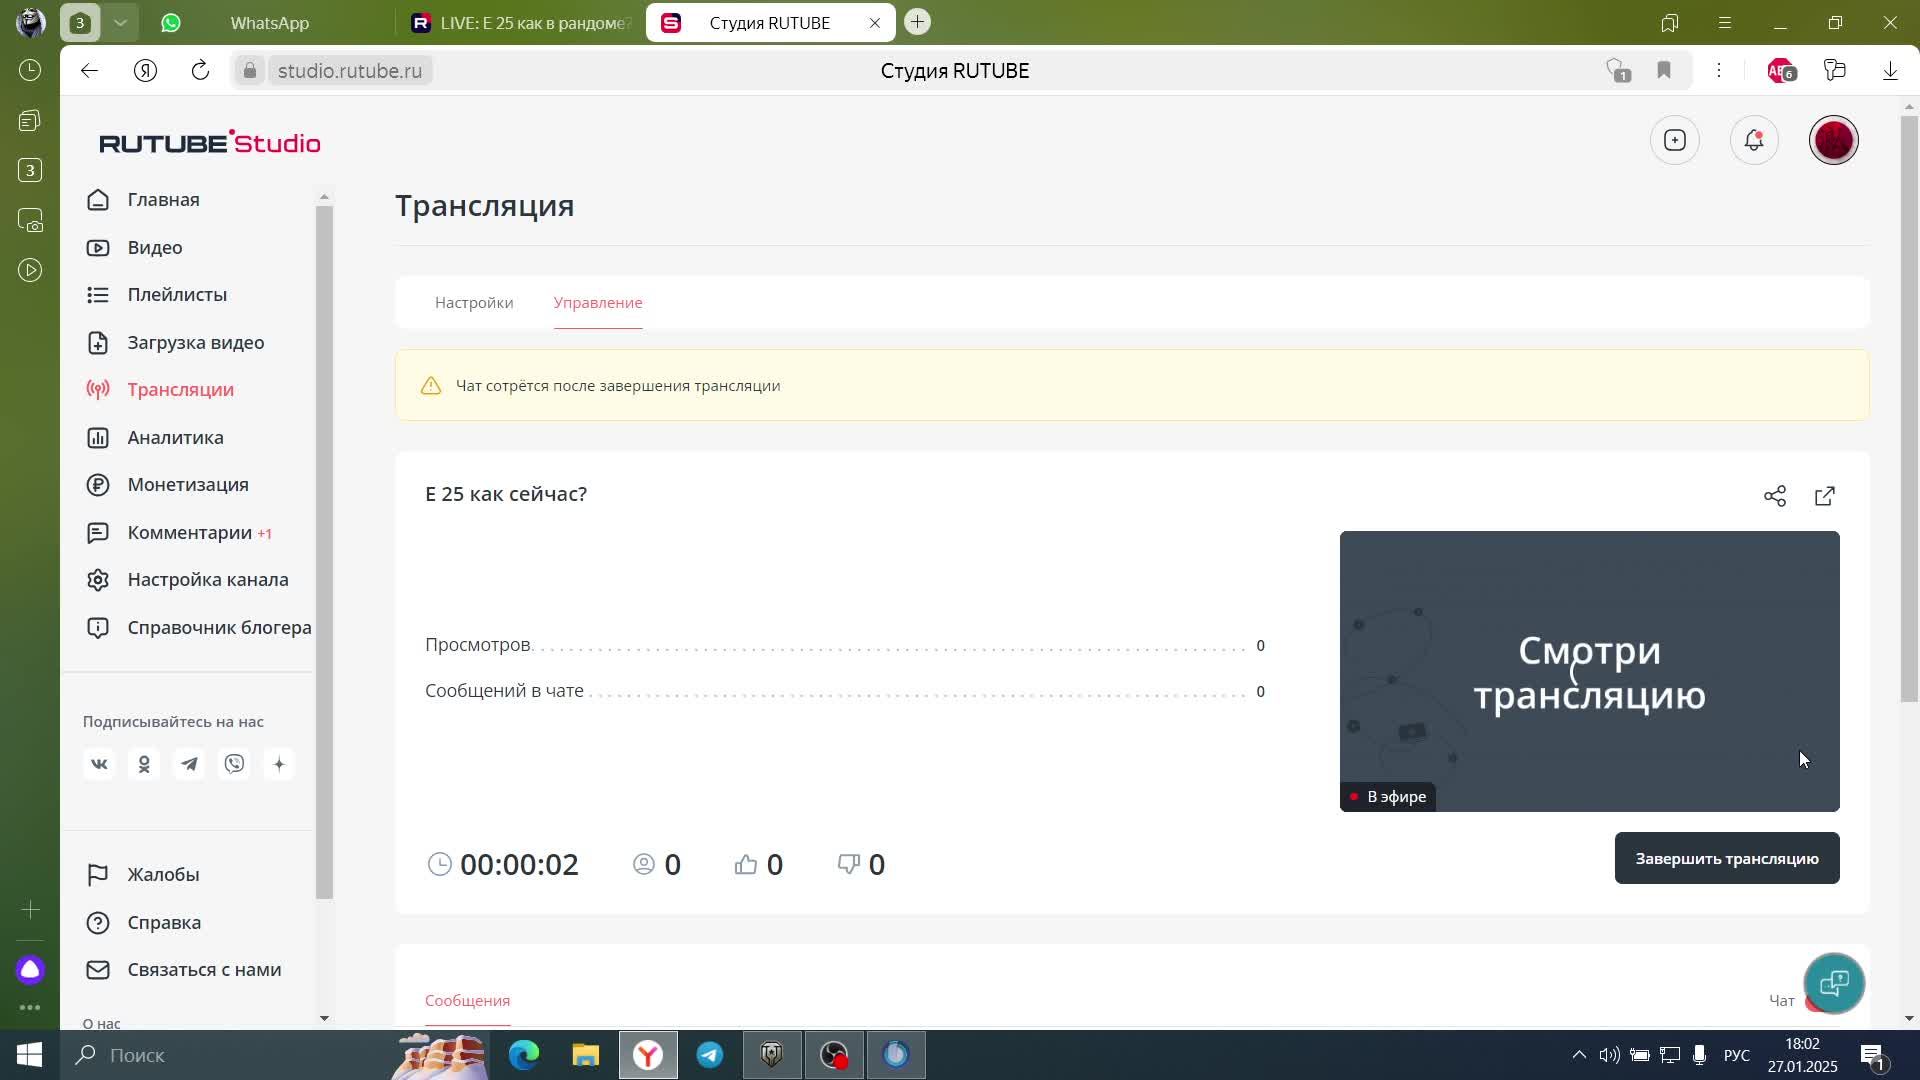Open File Explorer from the taskbar
Viewport: 1920px width, 1080px height.
pyautogui.click(x=586, y=1055)
